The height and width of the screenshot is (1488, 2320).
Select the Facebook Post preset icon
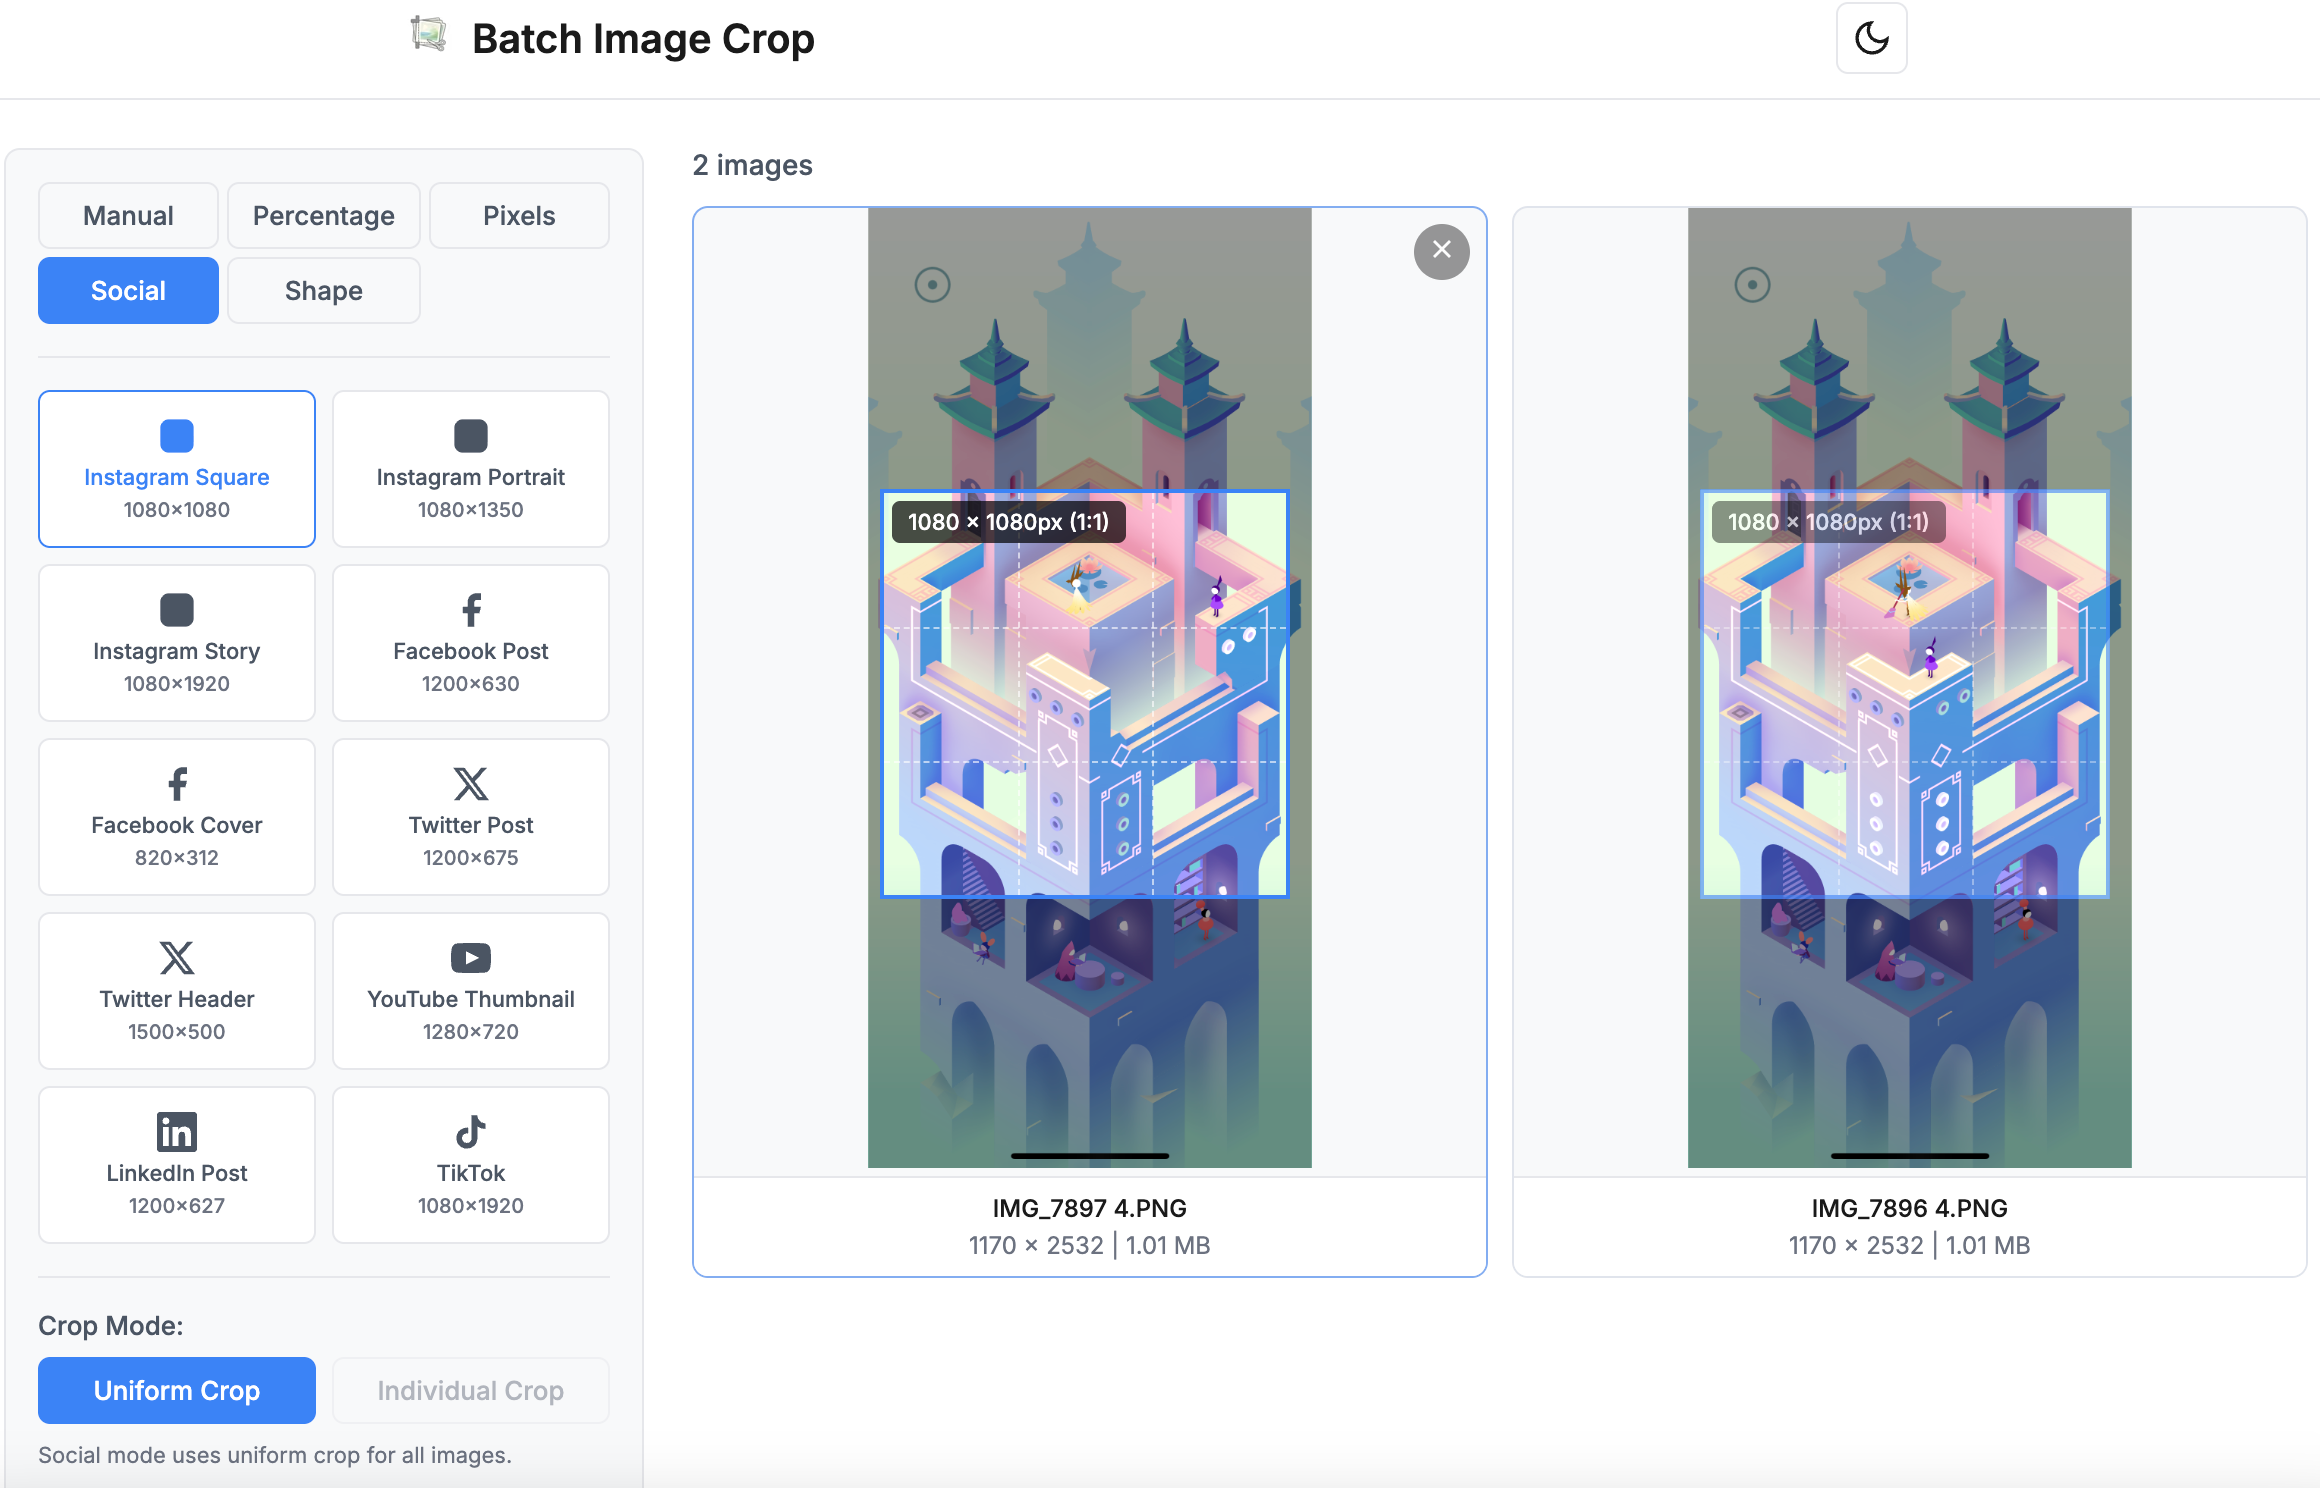470,609
